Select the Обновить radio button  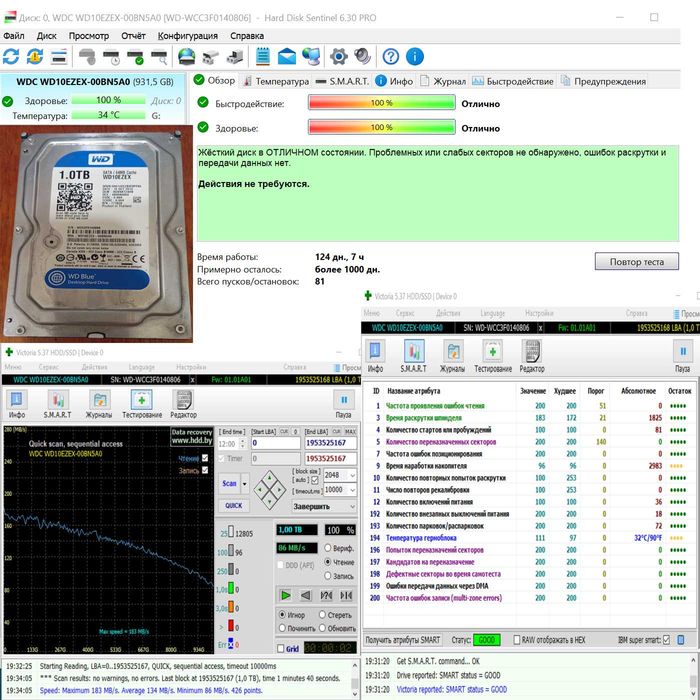click(x=322, y=628)
